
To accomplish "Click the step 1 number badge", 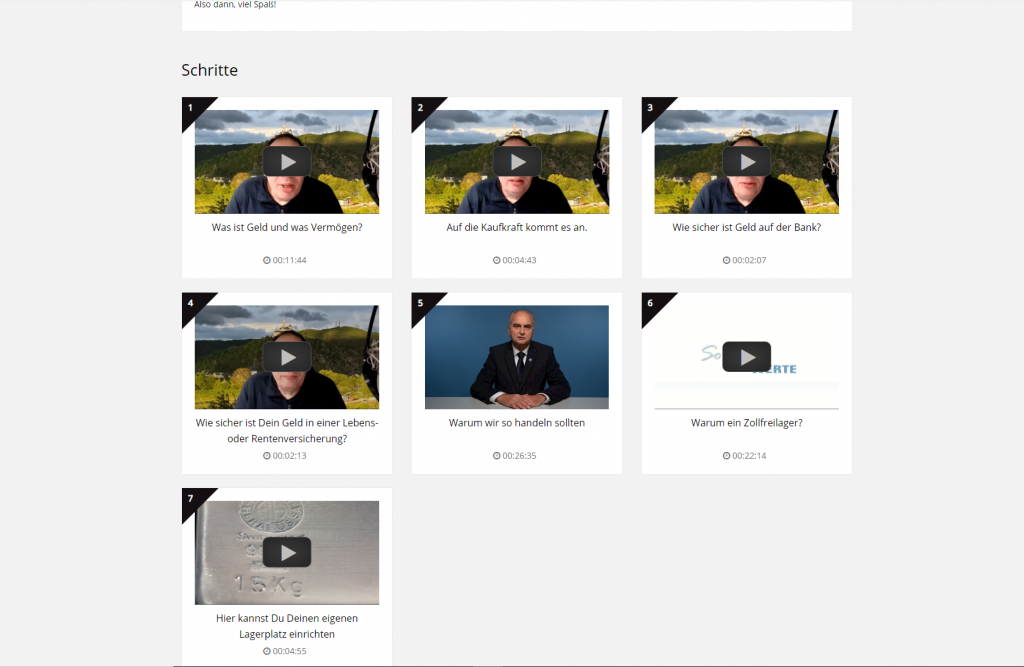I will 191,107.
